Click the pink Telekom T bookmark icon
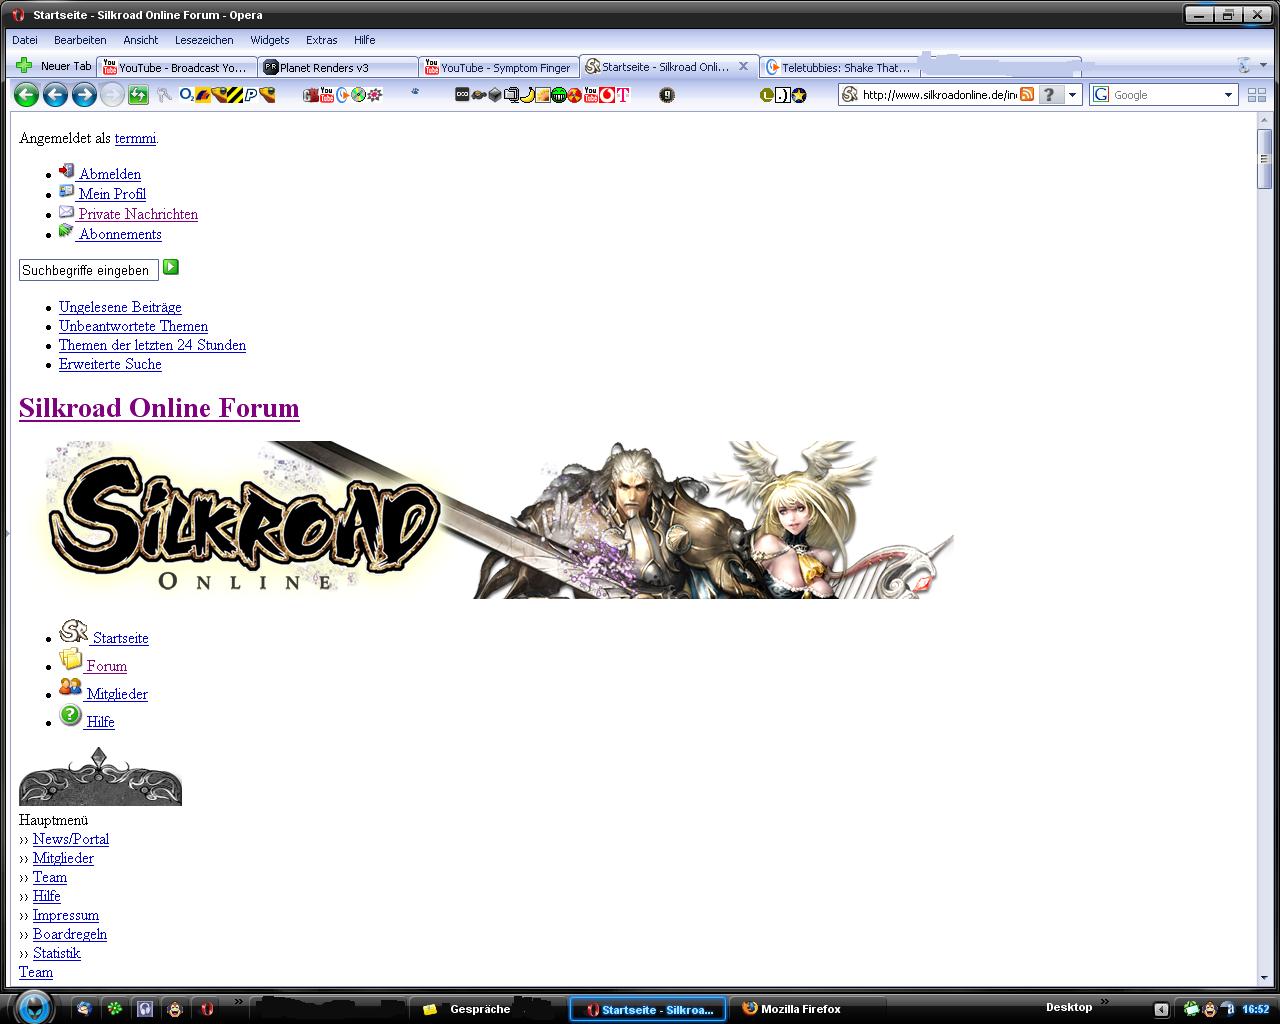 623,95
